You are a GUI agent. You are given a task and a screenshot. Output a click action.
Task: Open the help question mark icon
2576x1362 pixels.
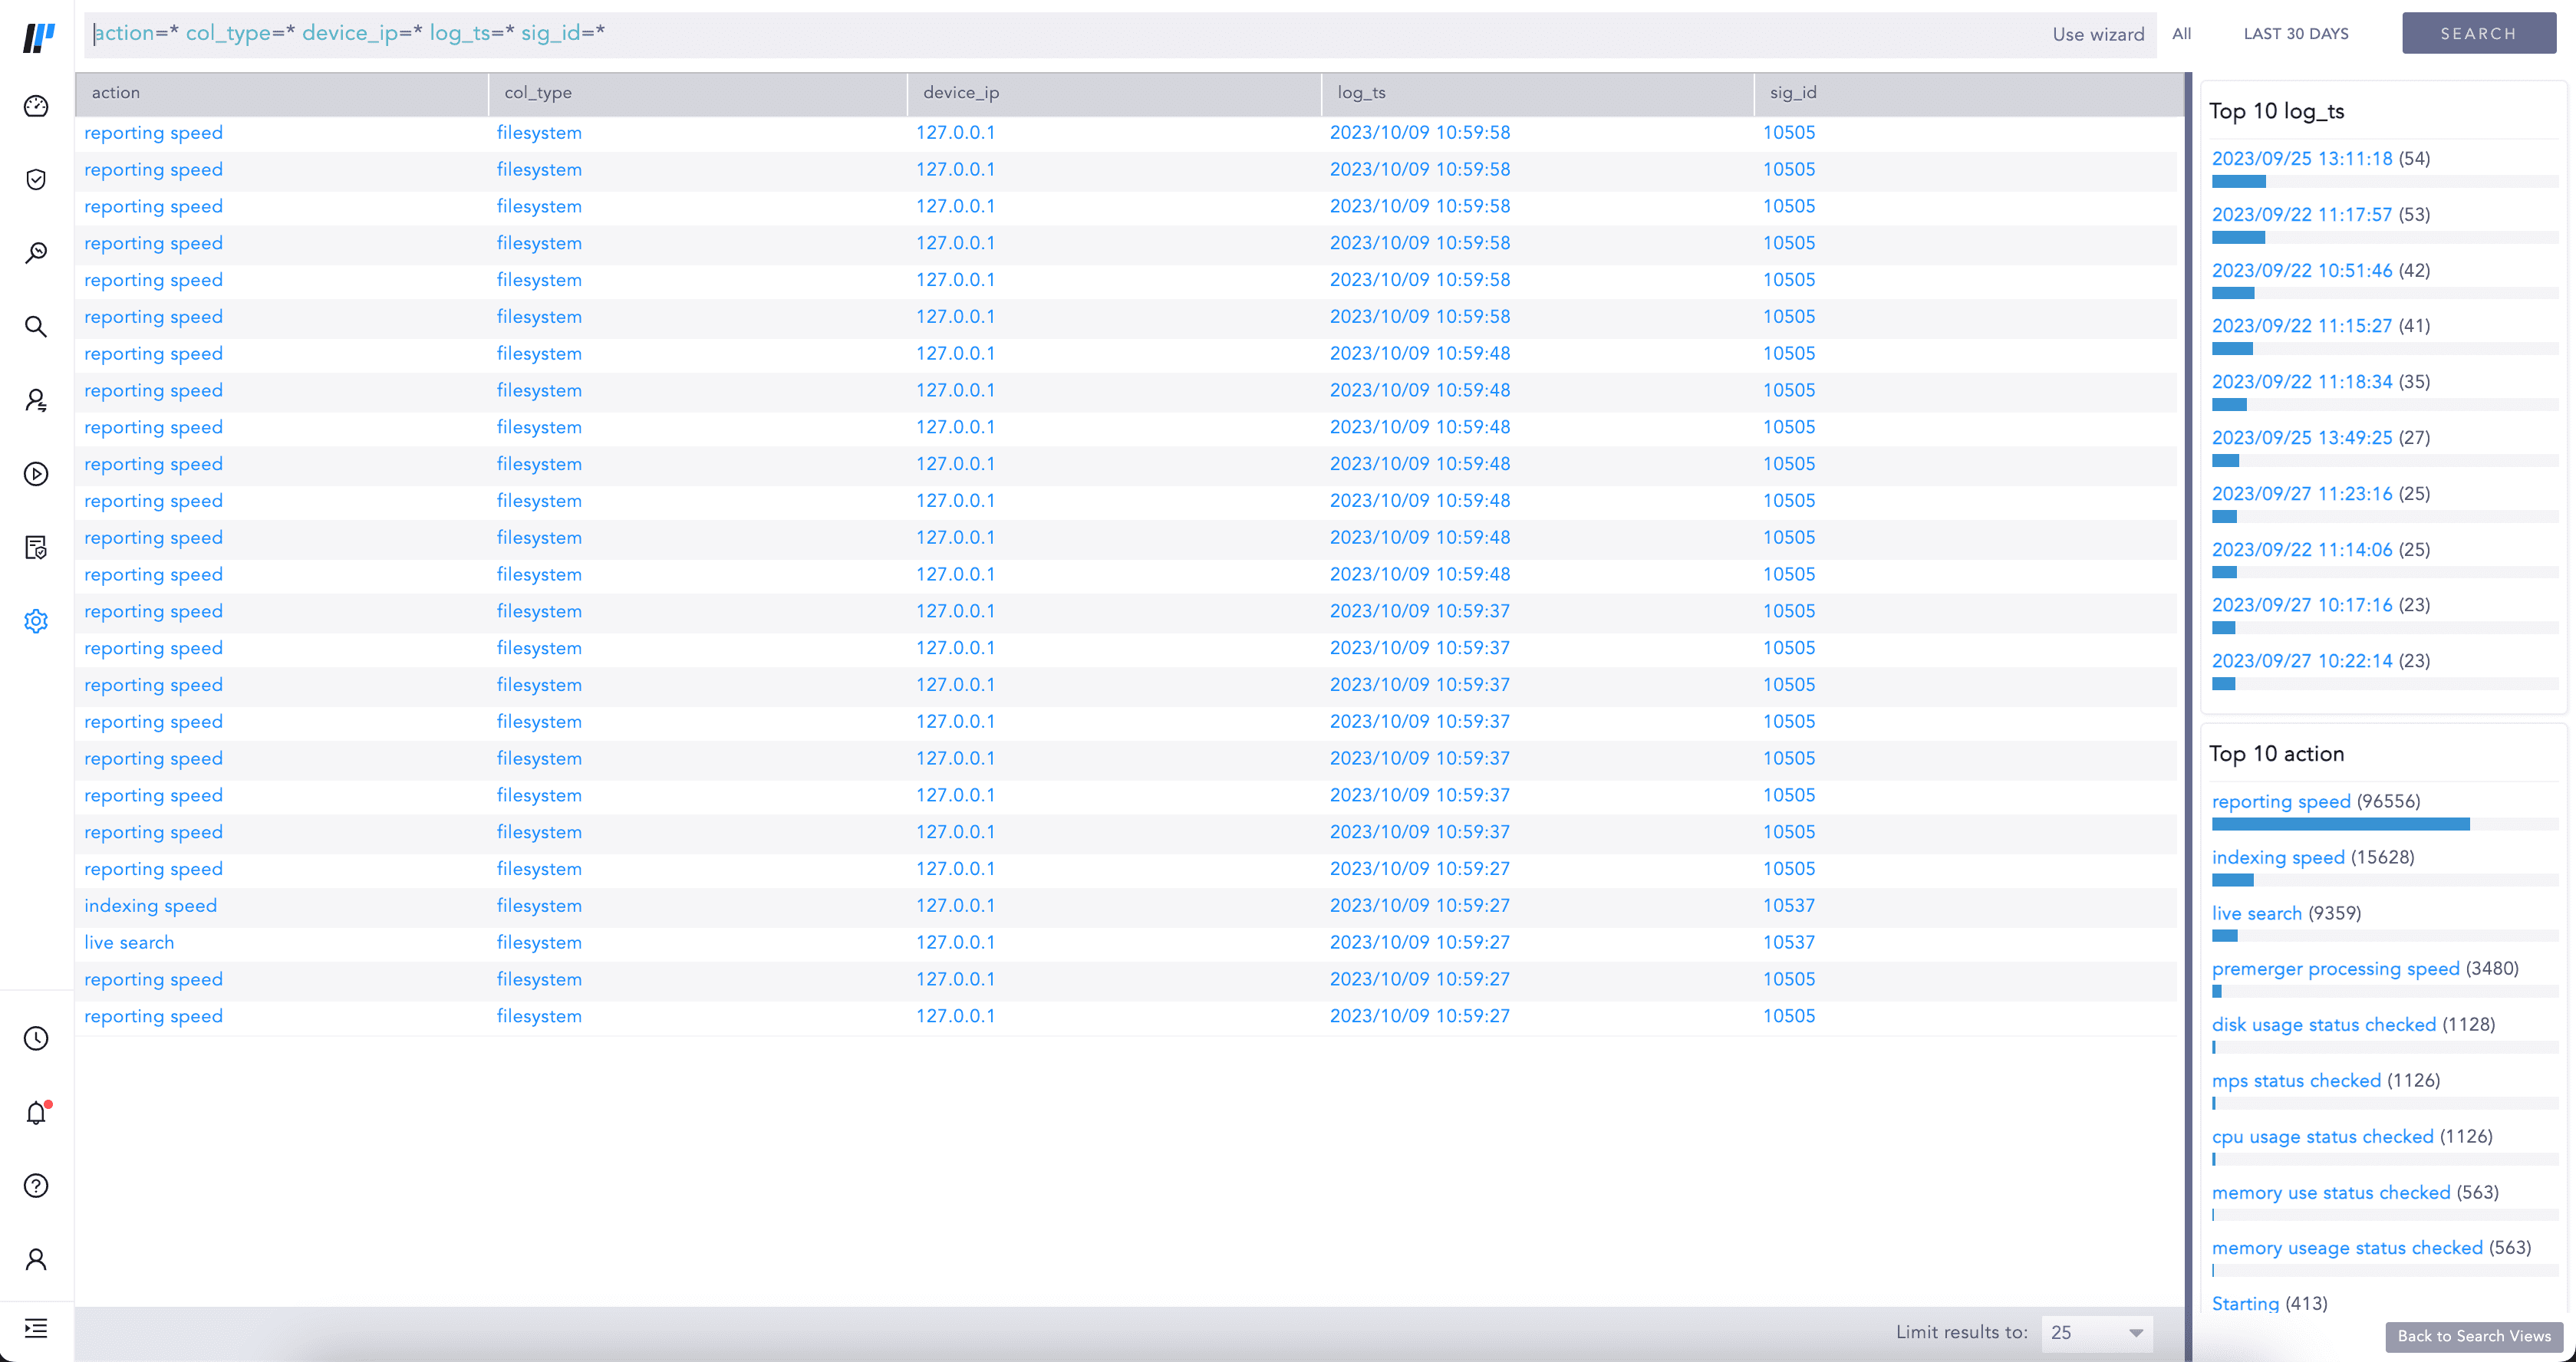click(36, 1186)
